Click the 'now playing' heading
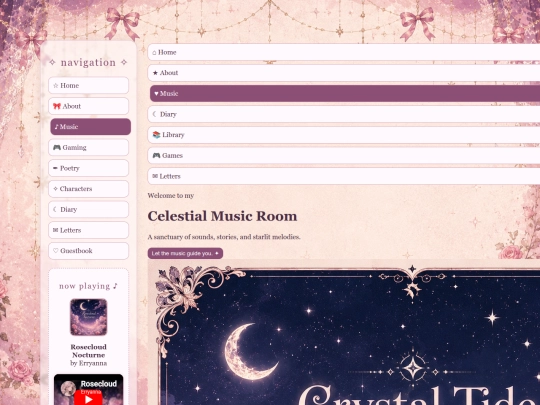Screen dimensions: 540x405 click(89, 286)
